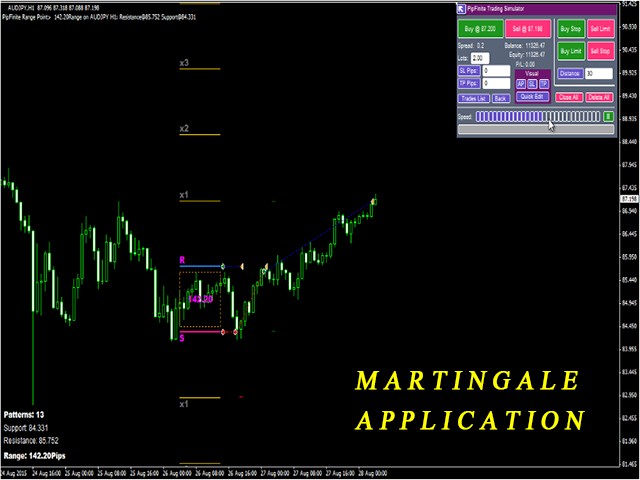Place a Sell Stop pending order
The height and width of the screenshot is (480, 640).
pos(600,51)
